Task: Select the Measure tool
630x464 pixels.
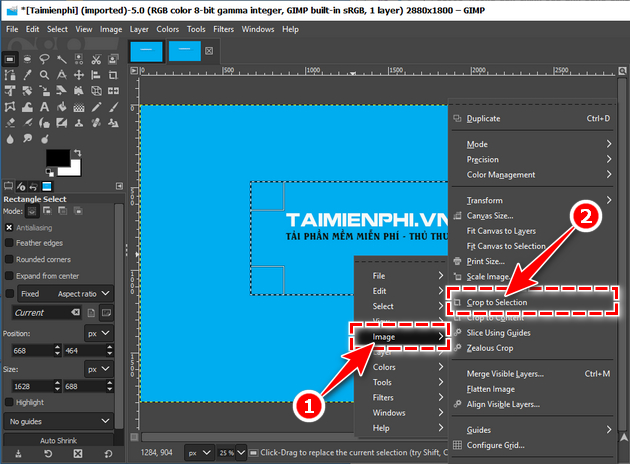Action: 61,75
